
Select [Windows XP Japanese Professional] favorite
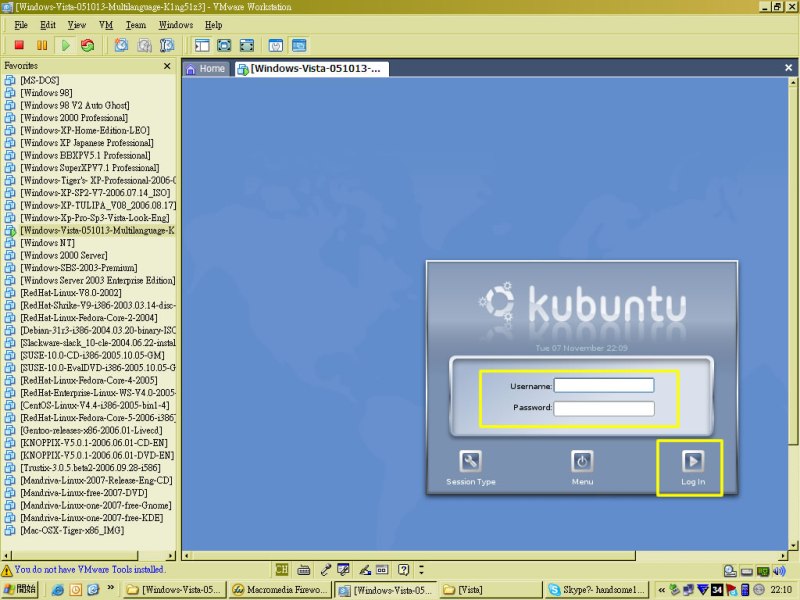(86, 143)
